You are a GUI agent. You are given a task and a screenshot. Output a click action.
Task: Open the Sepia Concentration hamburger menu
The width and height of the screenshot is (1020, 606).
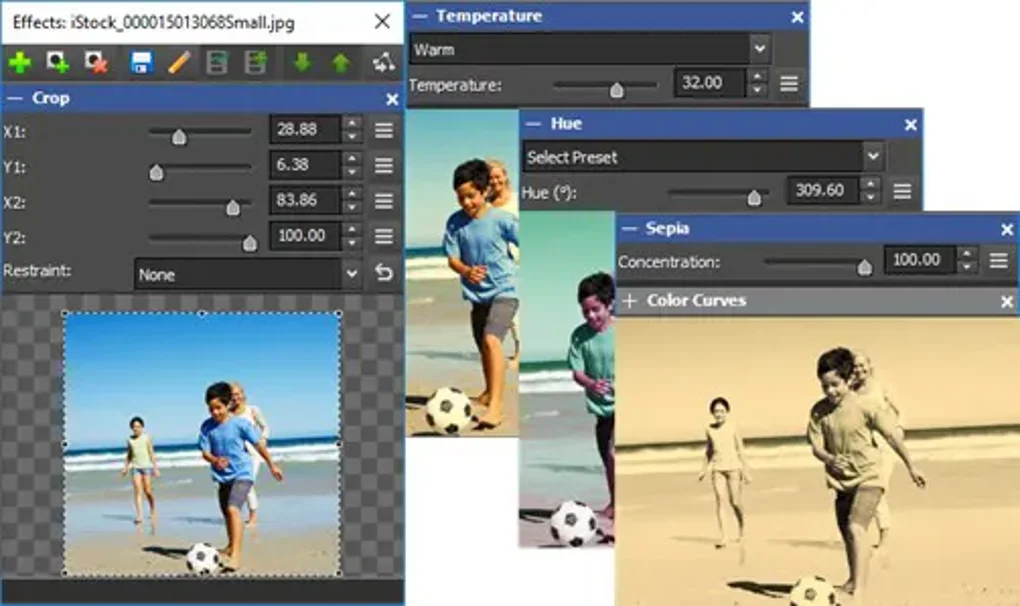tap(999, 261)
